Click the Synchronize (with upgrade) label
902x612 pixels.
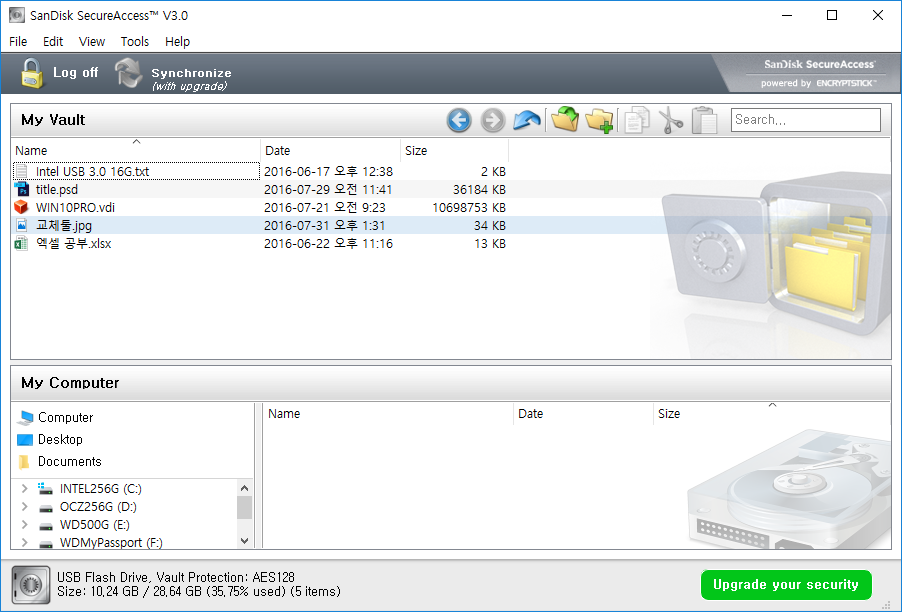pos(191,79)
